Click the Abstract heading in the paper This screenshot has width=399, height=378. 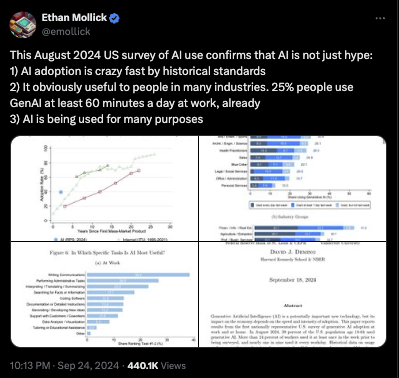[293, 305]
